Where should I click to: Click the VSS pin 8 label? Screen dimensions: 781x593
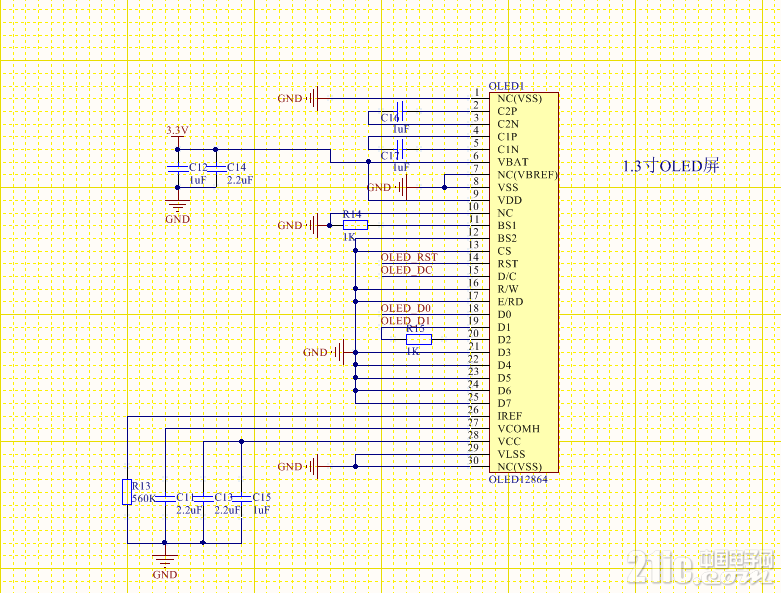pyautogui.click(x=508, y=187)
